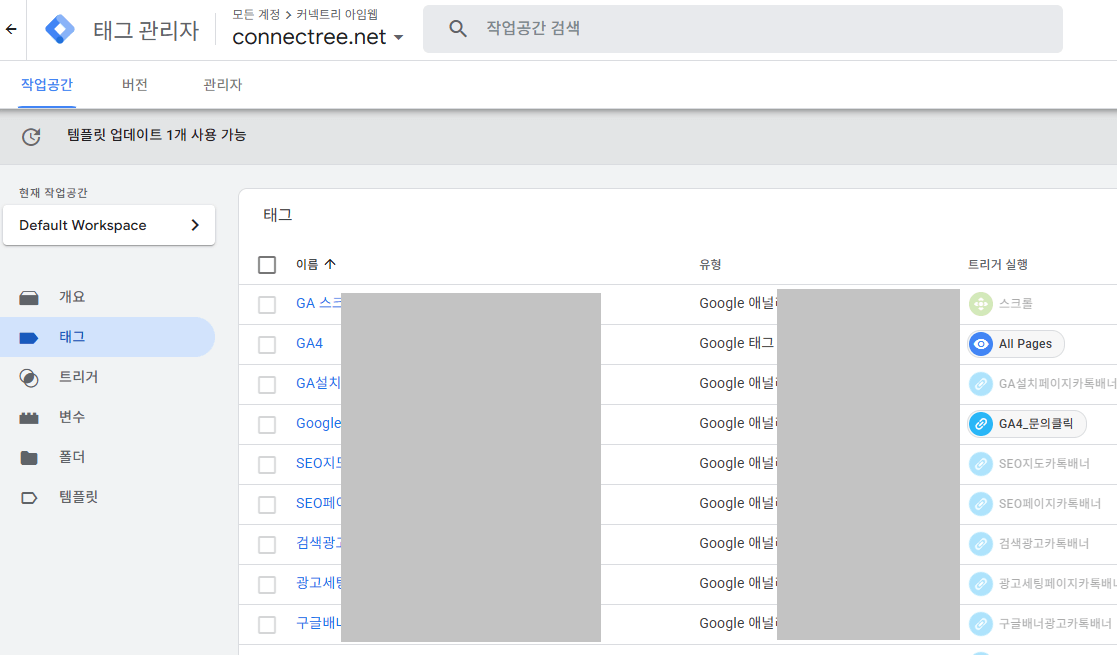Screen dimensions: 1117x655
Task: Switch to the 버전 tab
Action: click(x=135, y=84)
